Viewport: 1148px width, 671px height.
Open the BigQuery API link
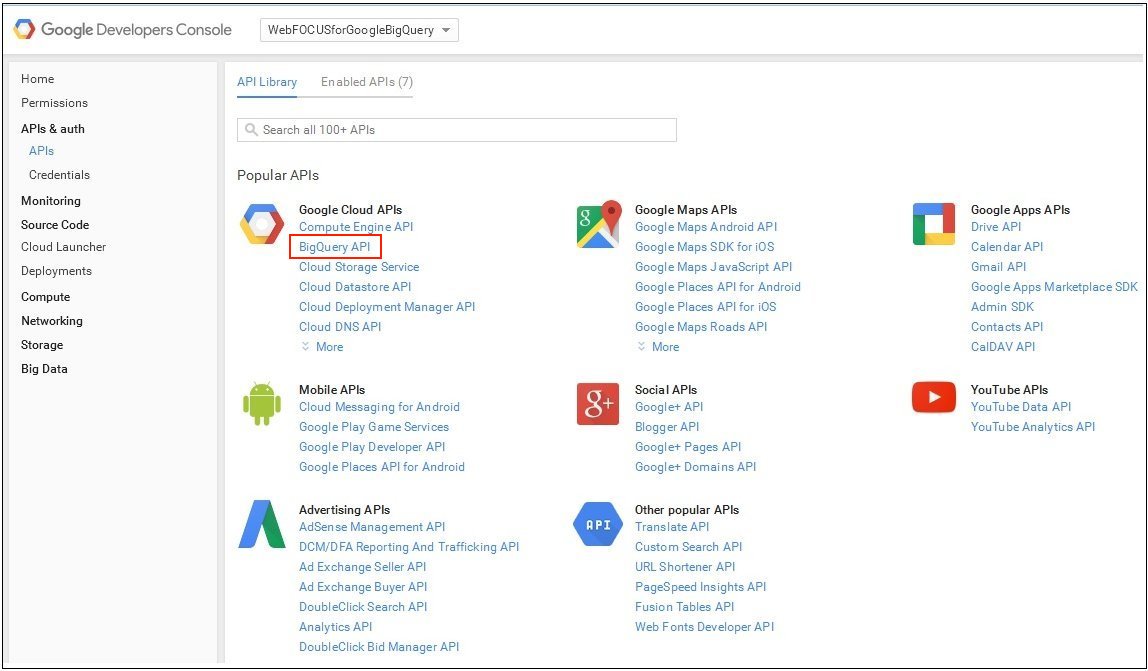coord(335,247)
